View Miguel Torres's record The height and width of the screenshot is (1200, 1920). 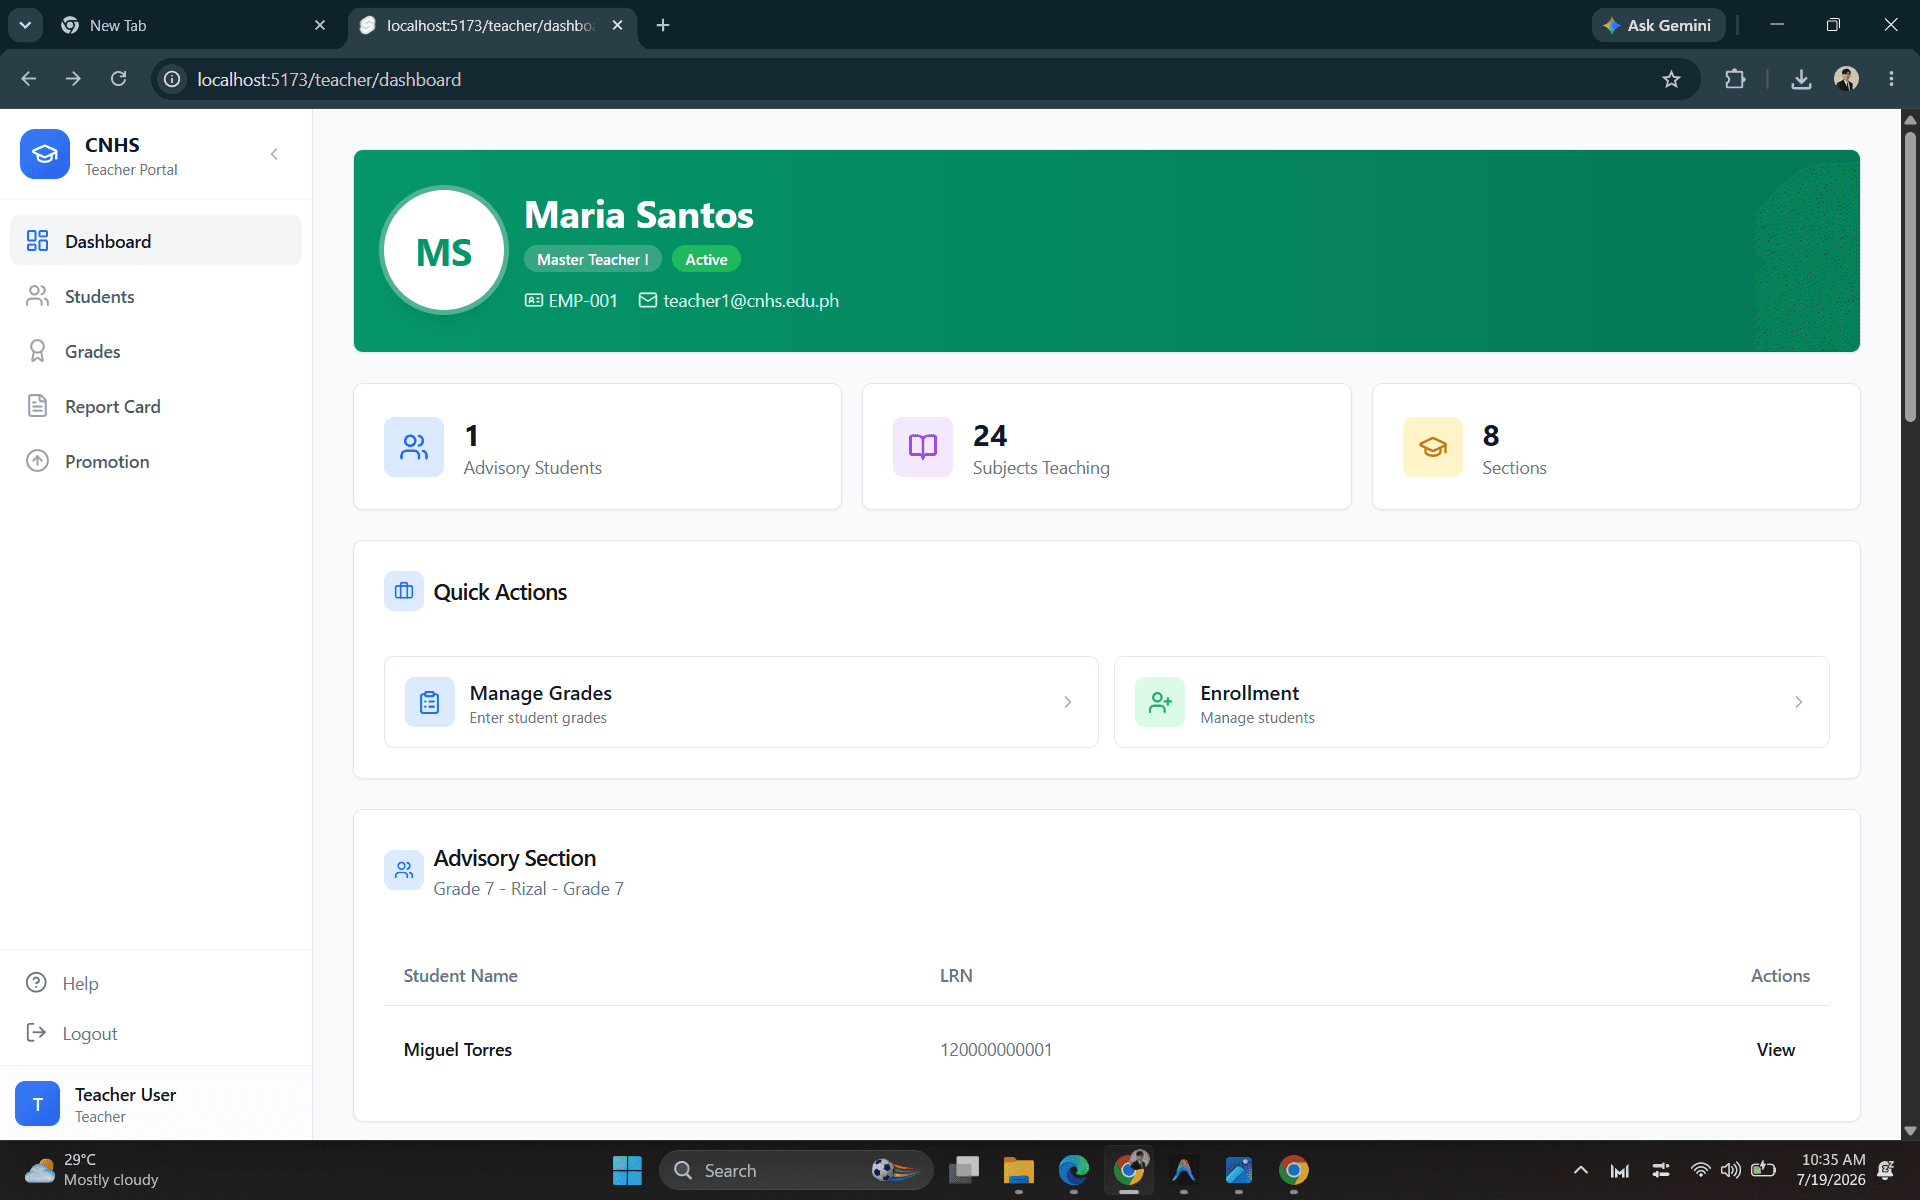coord(1775,1049)
